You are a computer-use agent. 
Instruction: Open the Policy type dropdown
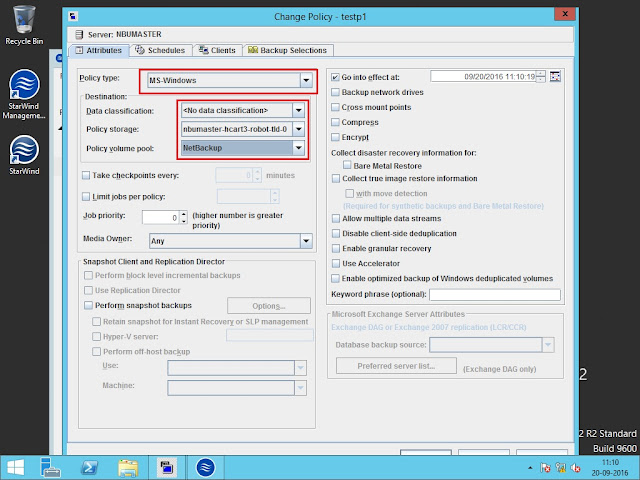306,80
